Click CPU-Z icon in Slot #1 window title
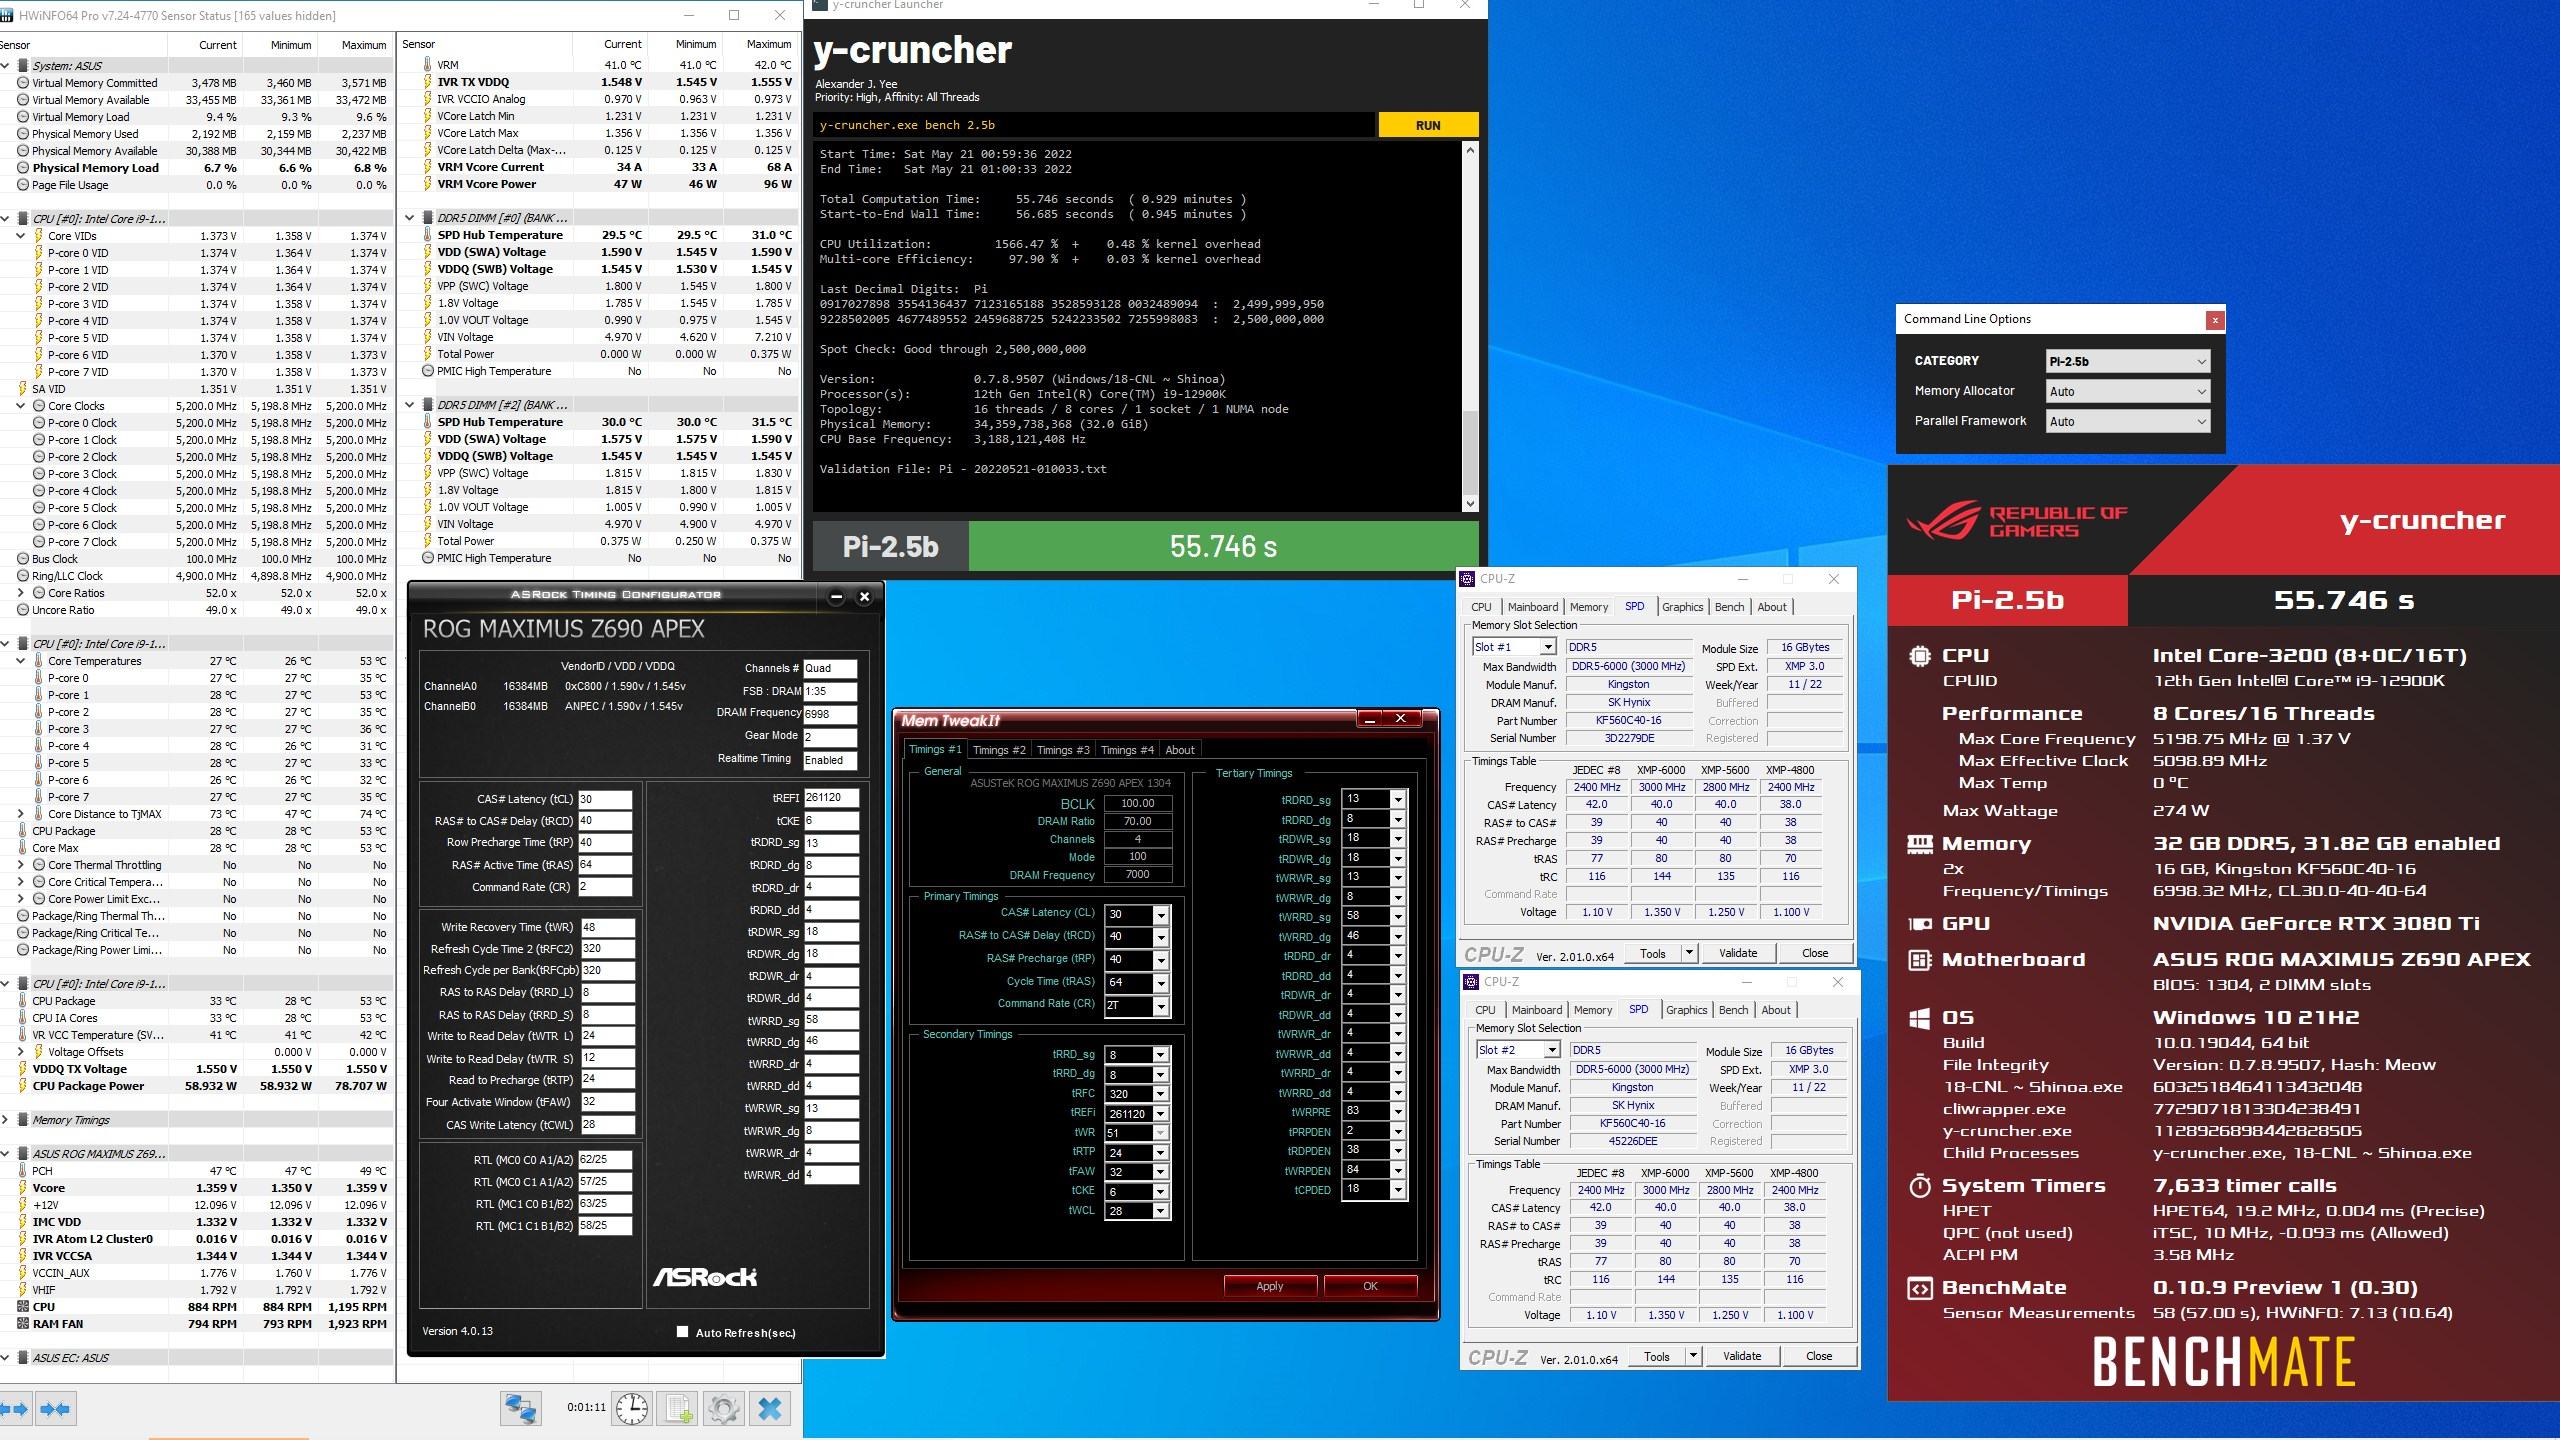The height and width of the screenshot is (1440, 2560). coord(1468,579)
